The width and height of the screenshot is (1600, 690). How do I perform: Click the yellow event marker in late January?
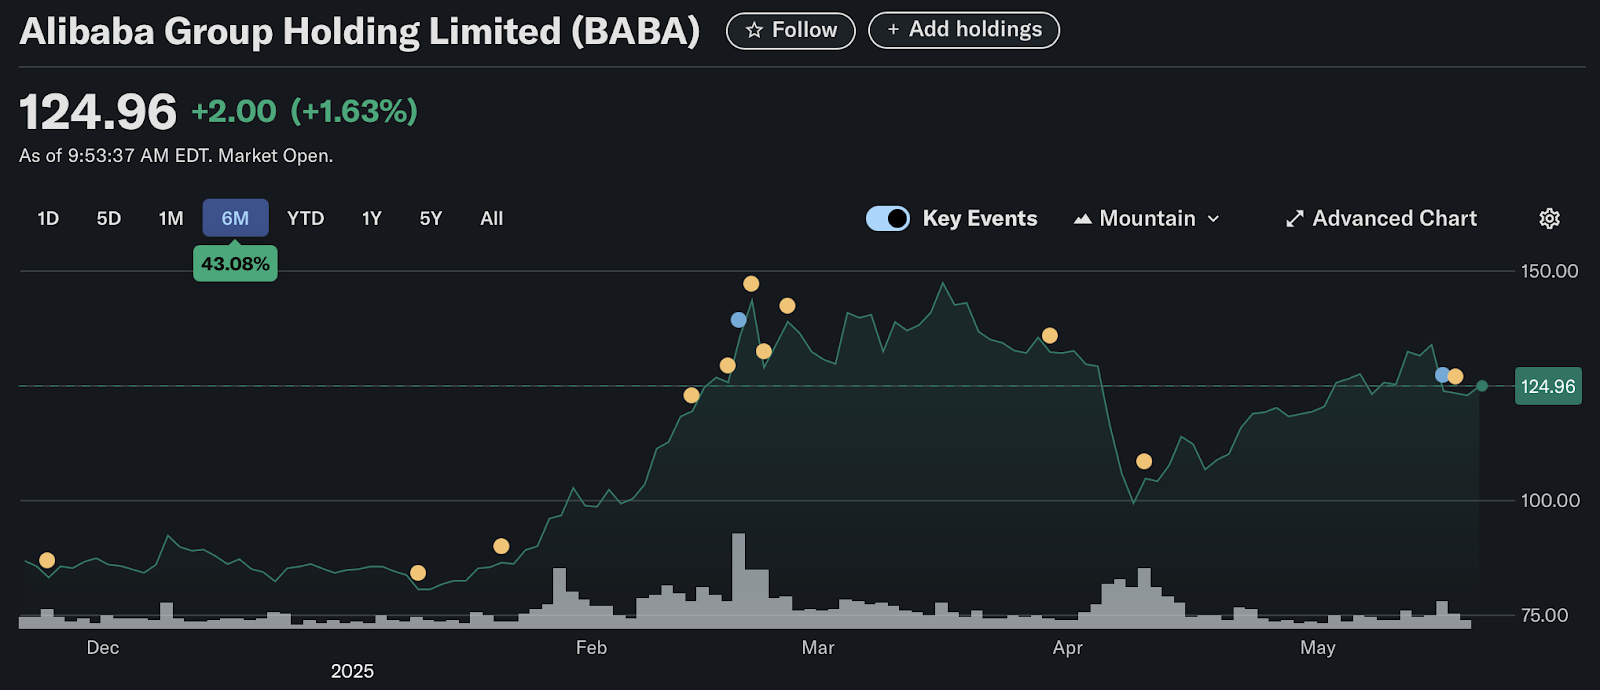(x=501, y=546)
